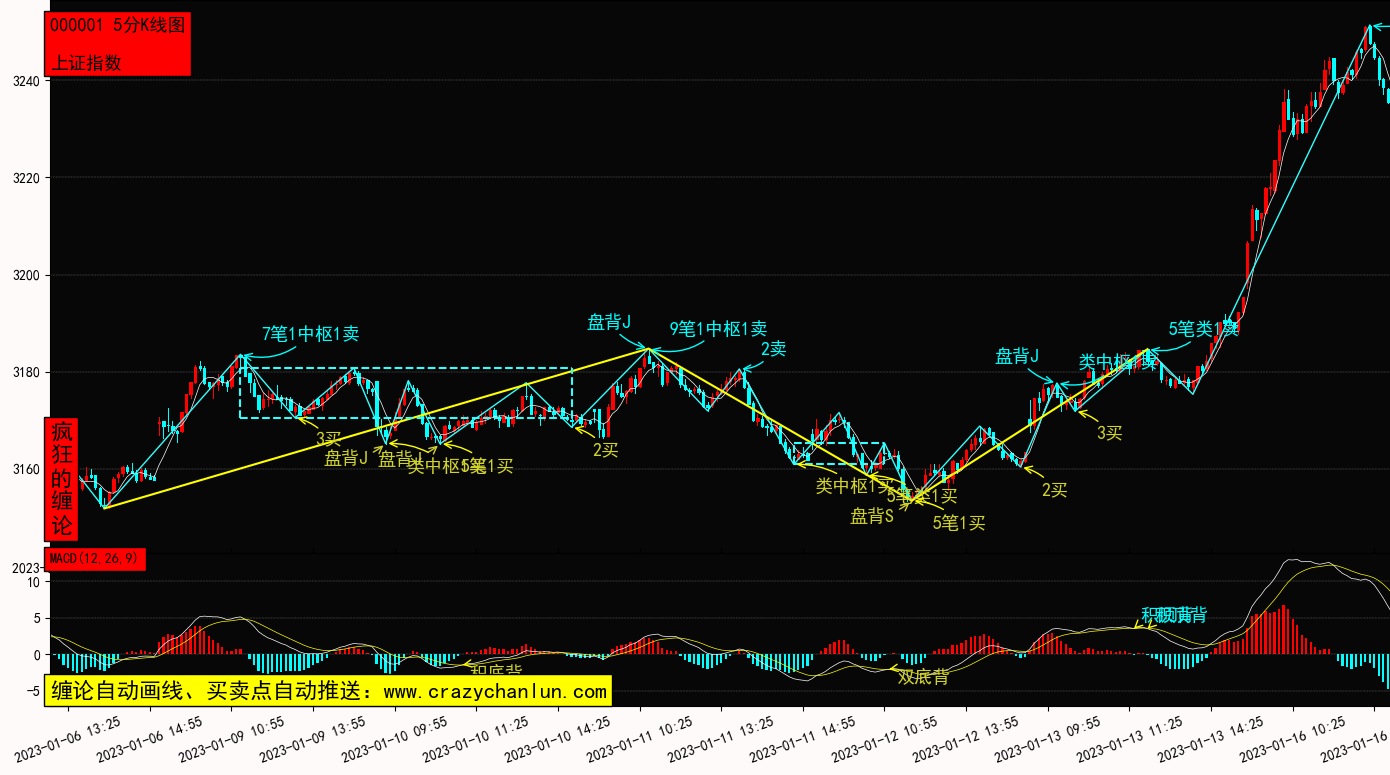Select time label 2023-01-11 10:25
The image size is (1390, 775).
[641, 738]
